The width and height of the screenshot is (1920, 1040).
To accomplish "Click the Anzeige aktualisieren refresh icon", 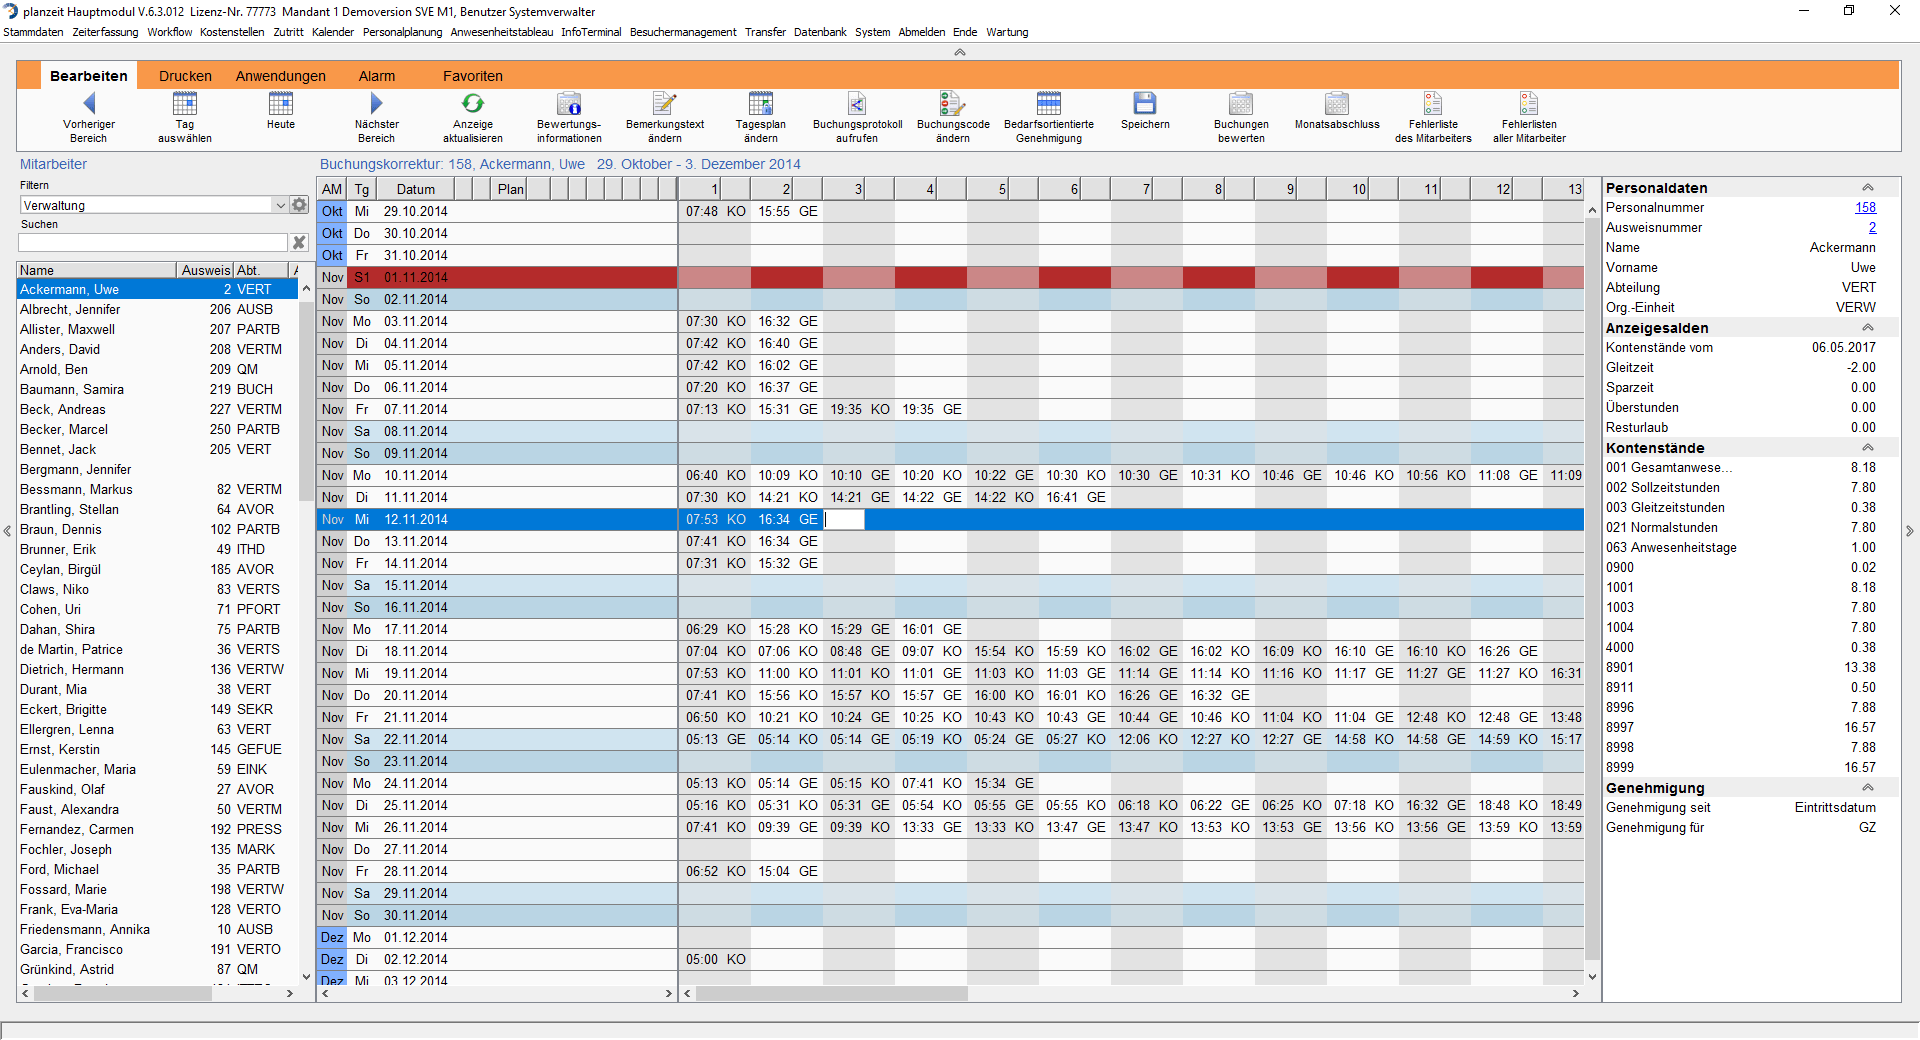I will coord(472,103).
